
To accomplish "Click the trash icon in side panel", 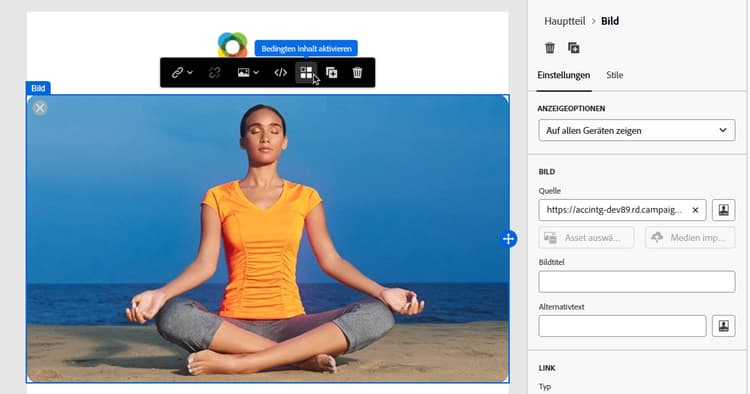I will pos(550,48).
